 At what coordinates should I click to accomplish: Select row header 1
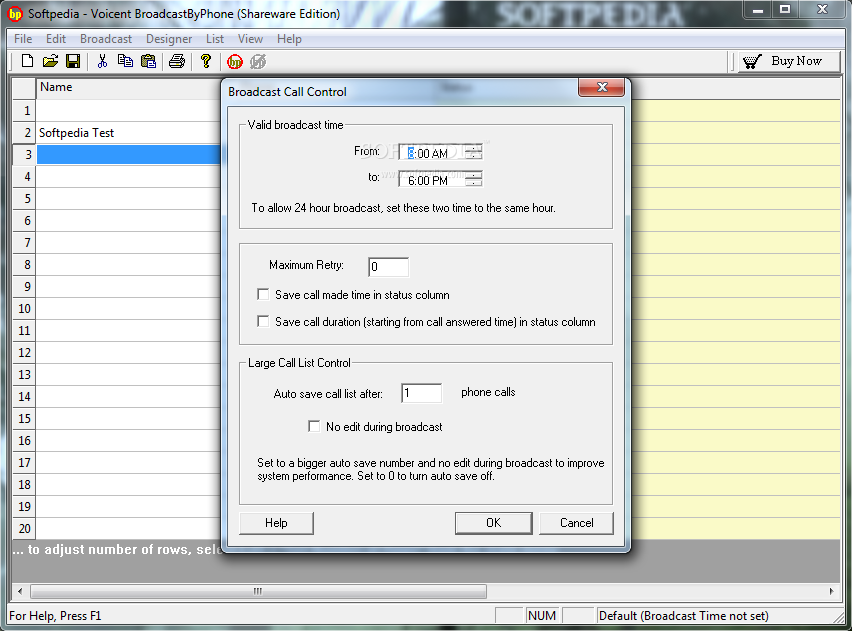pyautogui.click(x=24, y=111)
